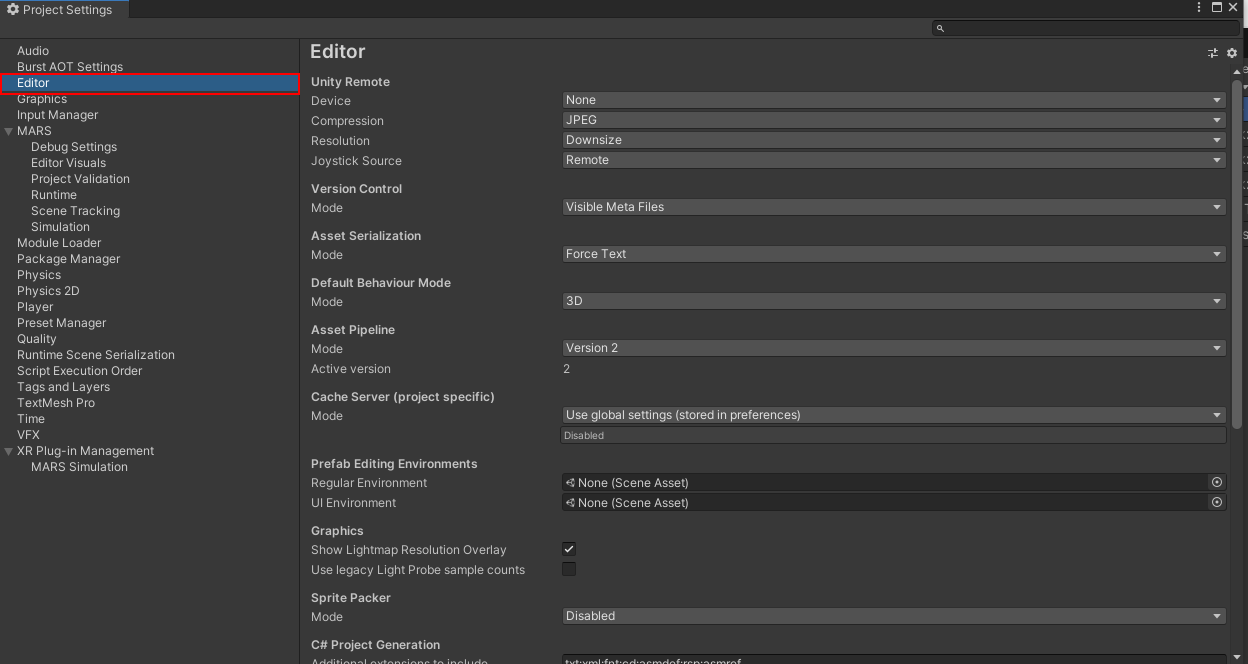Collapse the XR Plug-in Management group
Screen dimensions: 1248x664
pos(9,451)
